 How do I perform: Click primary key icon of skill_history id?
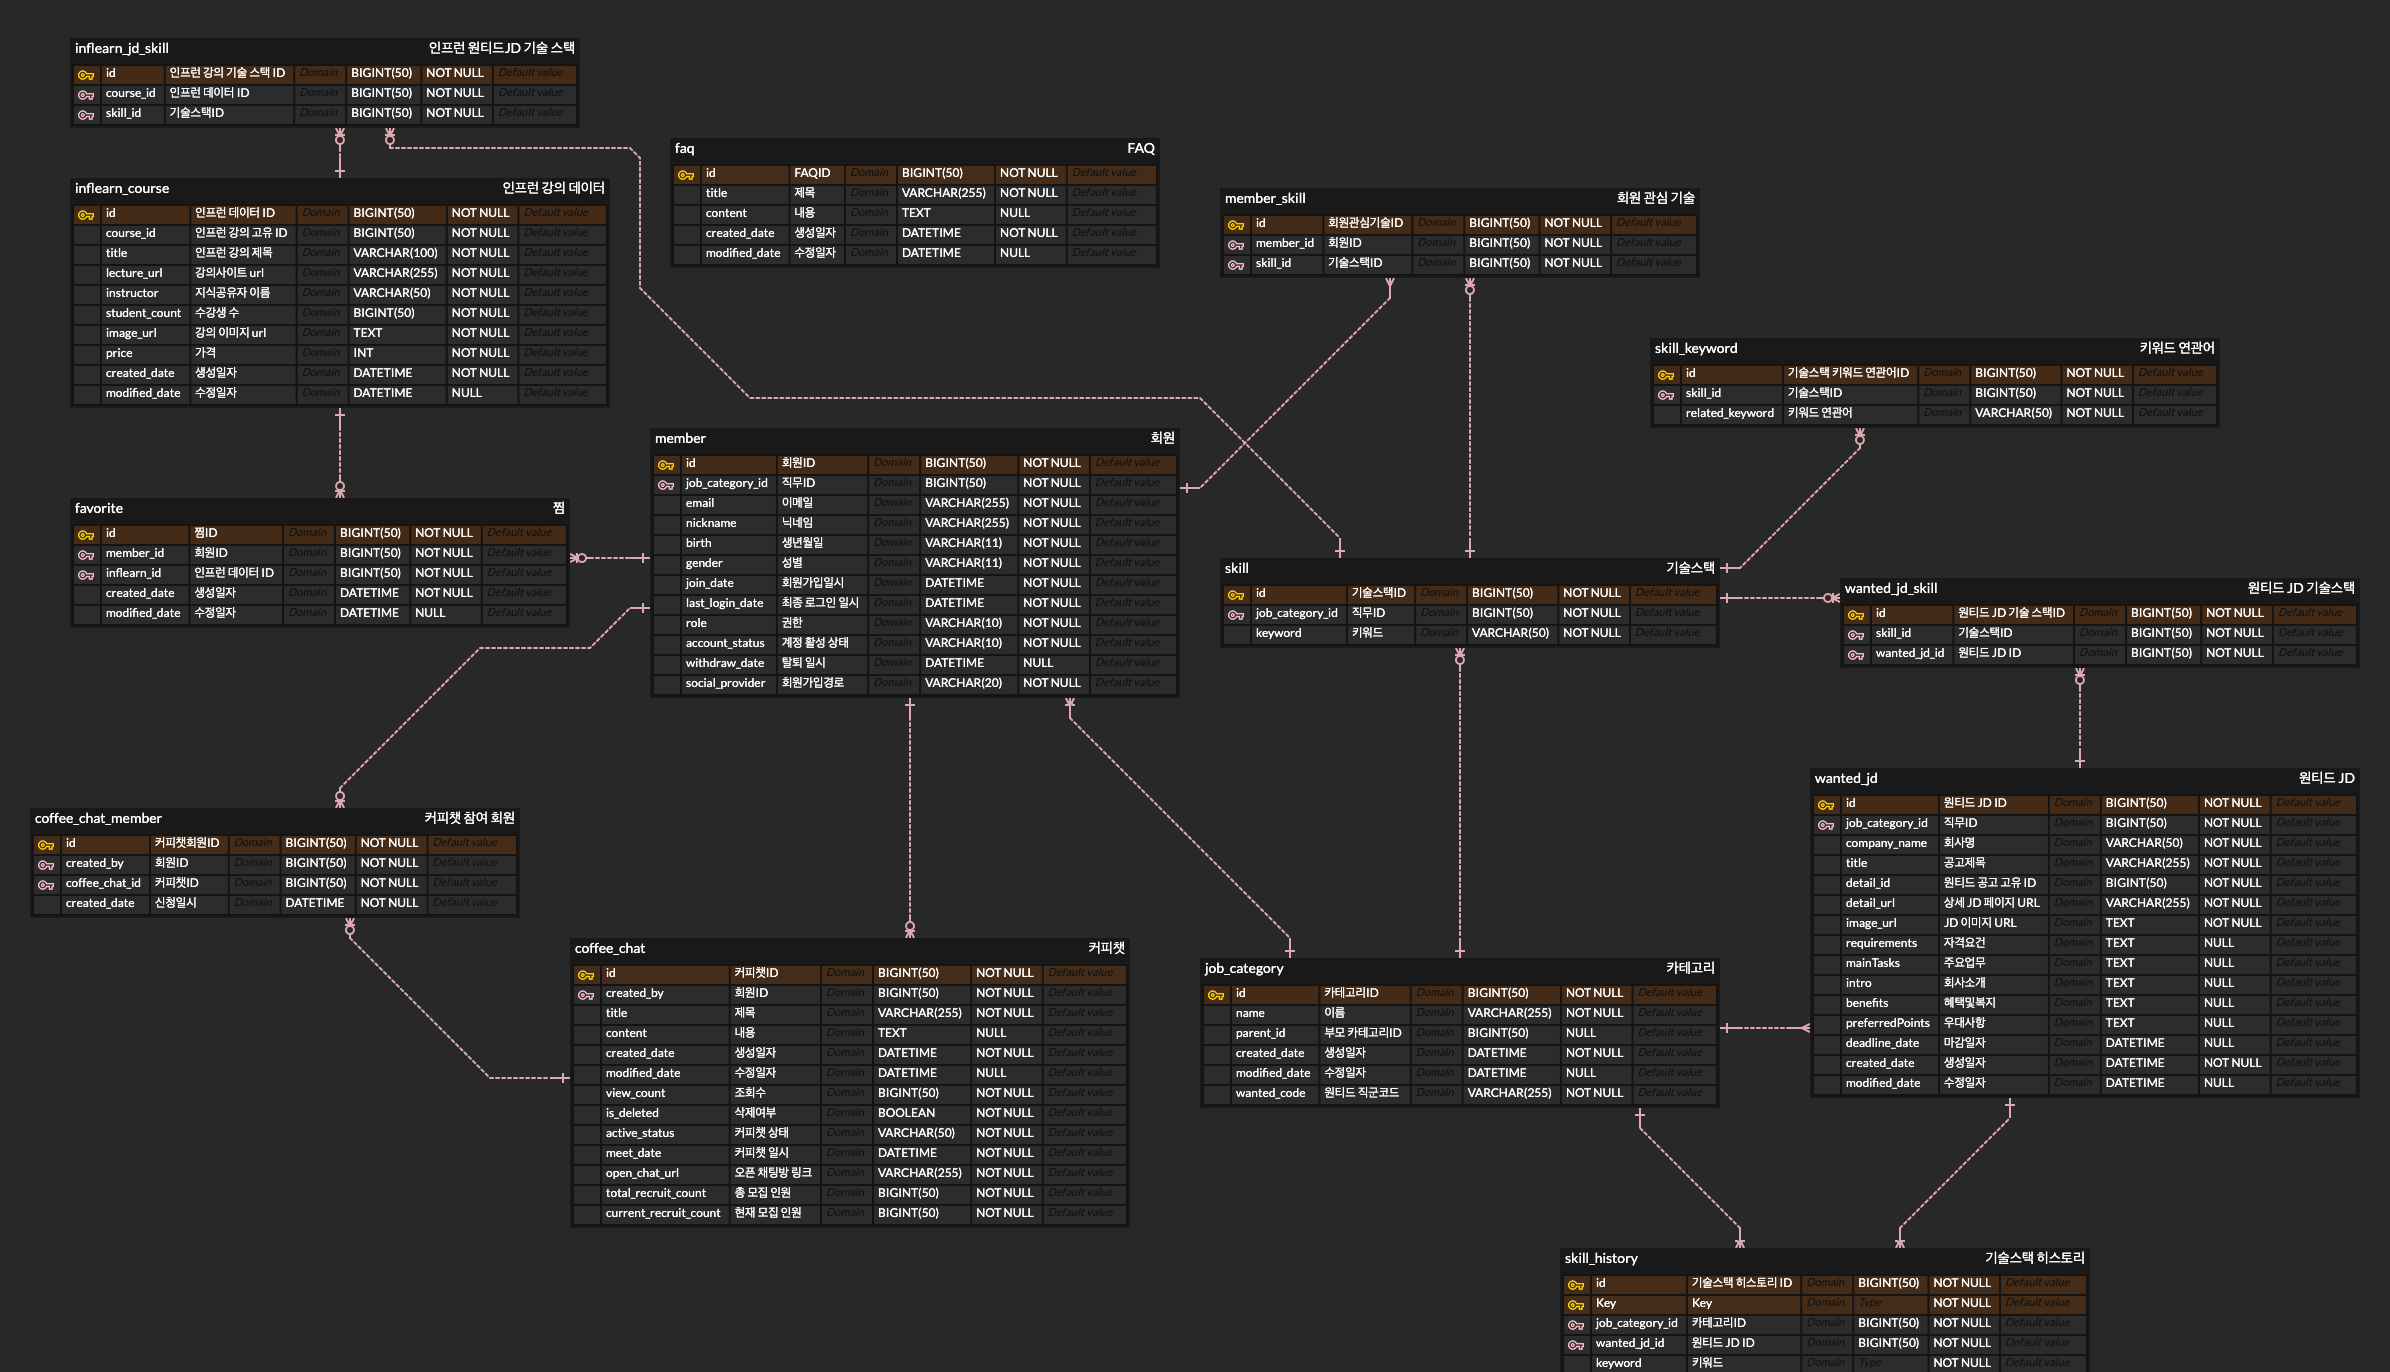(x=1576, y=1284)
